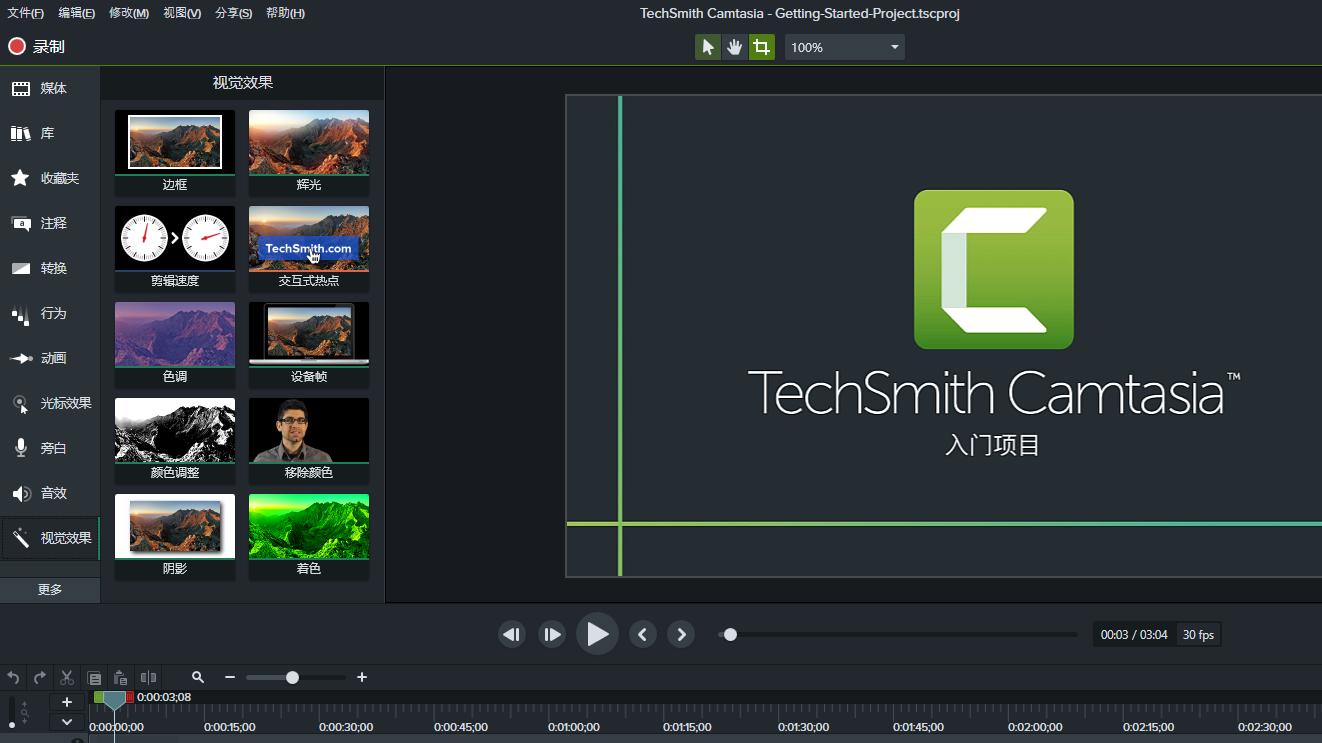Open the Annotations (注释) panel
Viewport: 1322px width, 743px height.
coord(50,223)
